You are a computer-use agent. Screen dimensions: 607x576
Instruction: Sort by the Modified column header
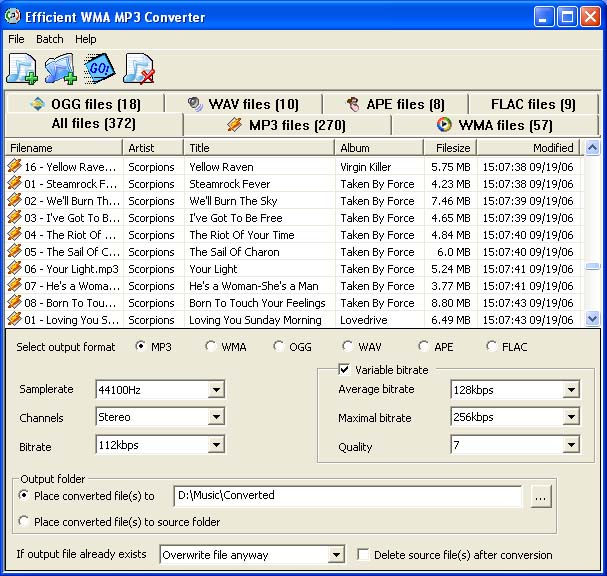coord(528,147)
